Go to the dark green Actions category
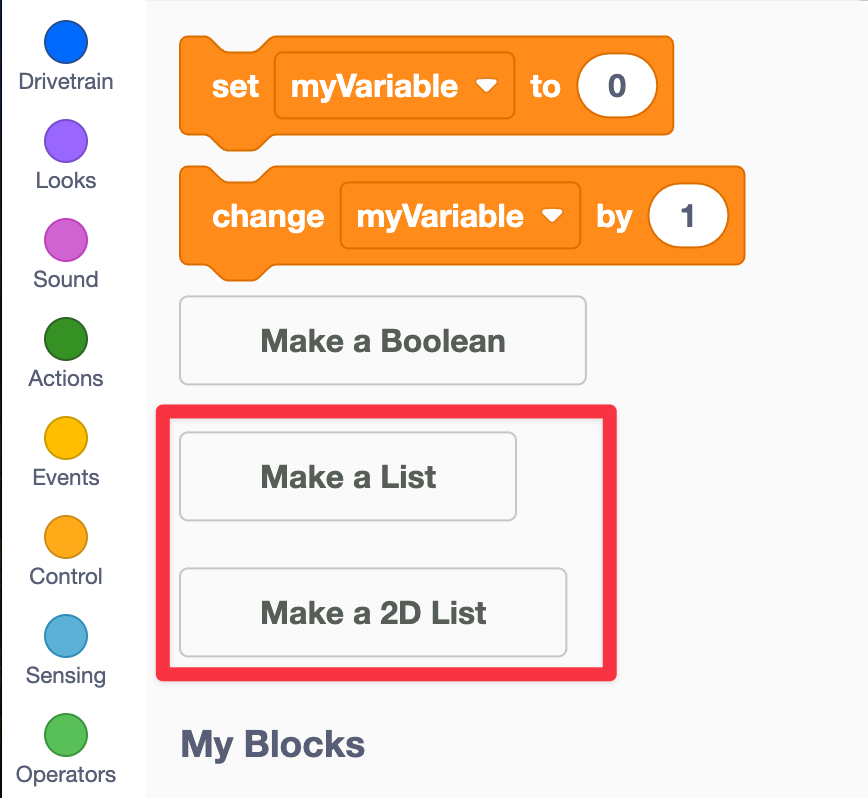Image resolution: width=868 pixels, height=798 pixels. pos(66,339)
